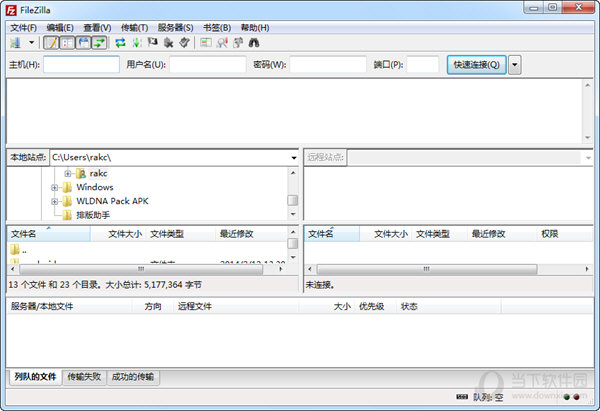Open the 查看(V) menu
The image size is (600, 411).
(97, 28)
